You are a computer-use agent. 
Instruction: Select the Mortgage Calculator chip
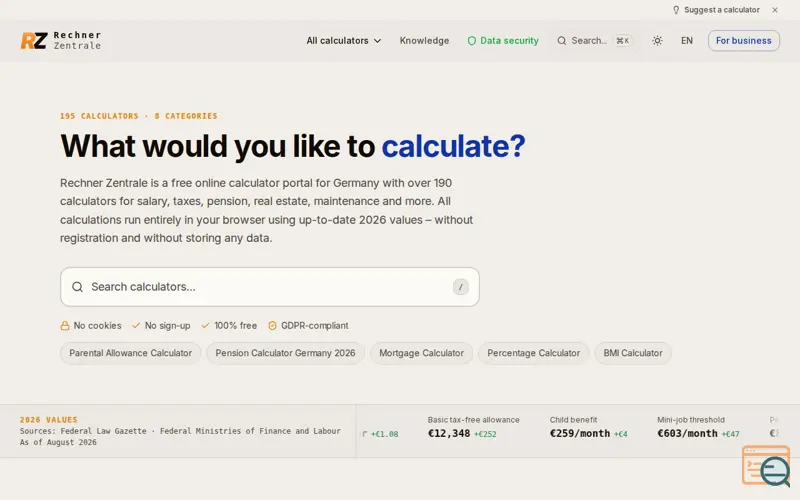(421, 353)
